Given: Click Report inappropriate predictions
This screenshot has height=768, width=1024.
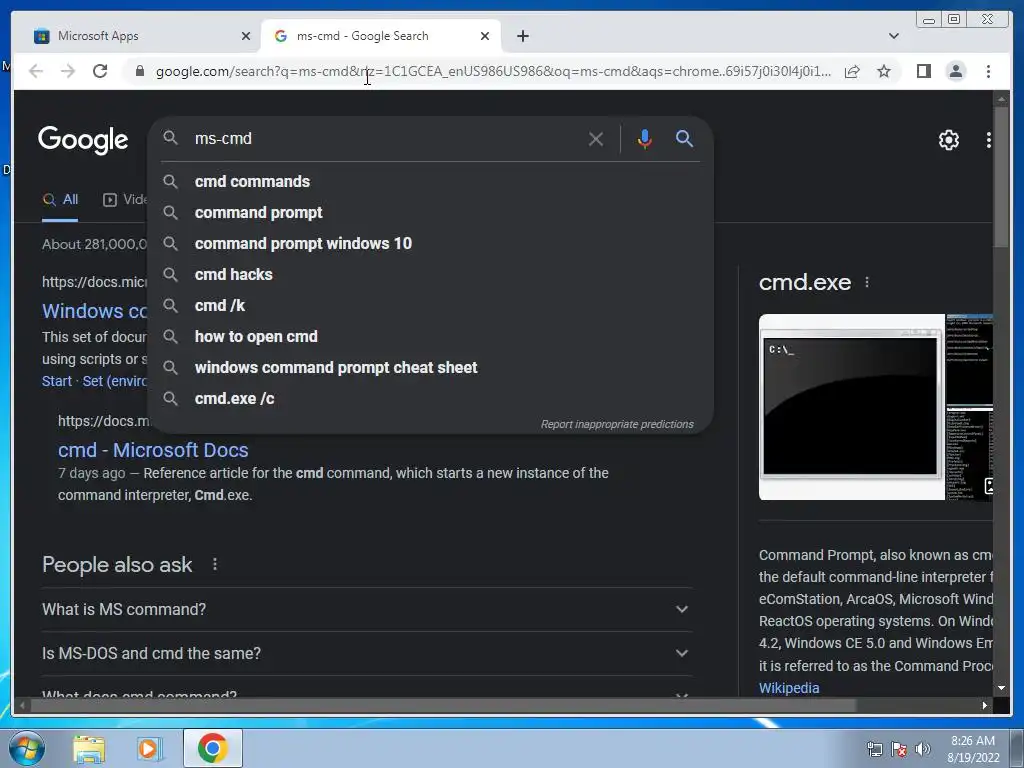Looking at the screenshot, I should [617, 424].
